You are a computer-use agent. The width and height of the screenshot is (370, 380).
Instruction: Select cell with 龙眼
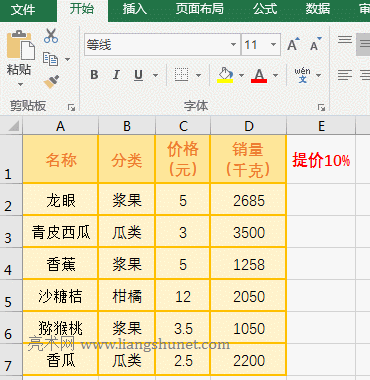60,200
